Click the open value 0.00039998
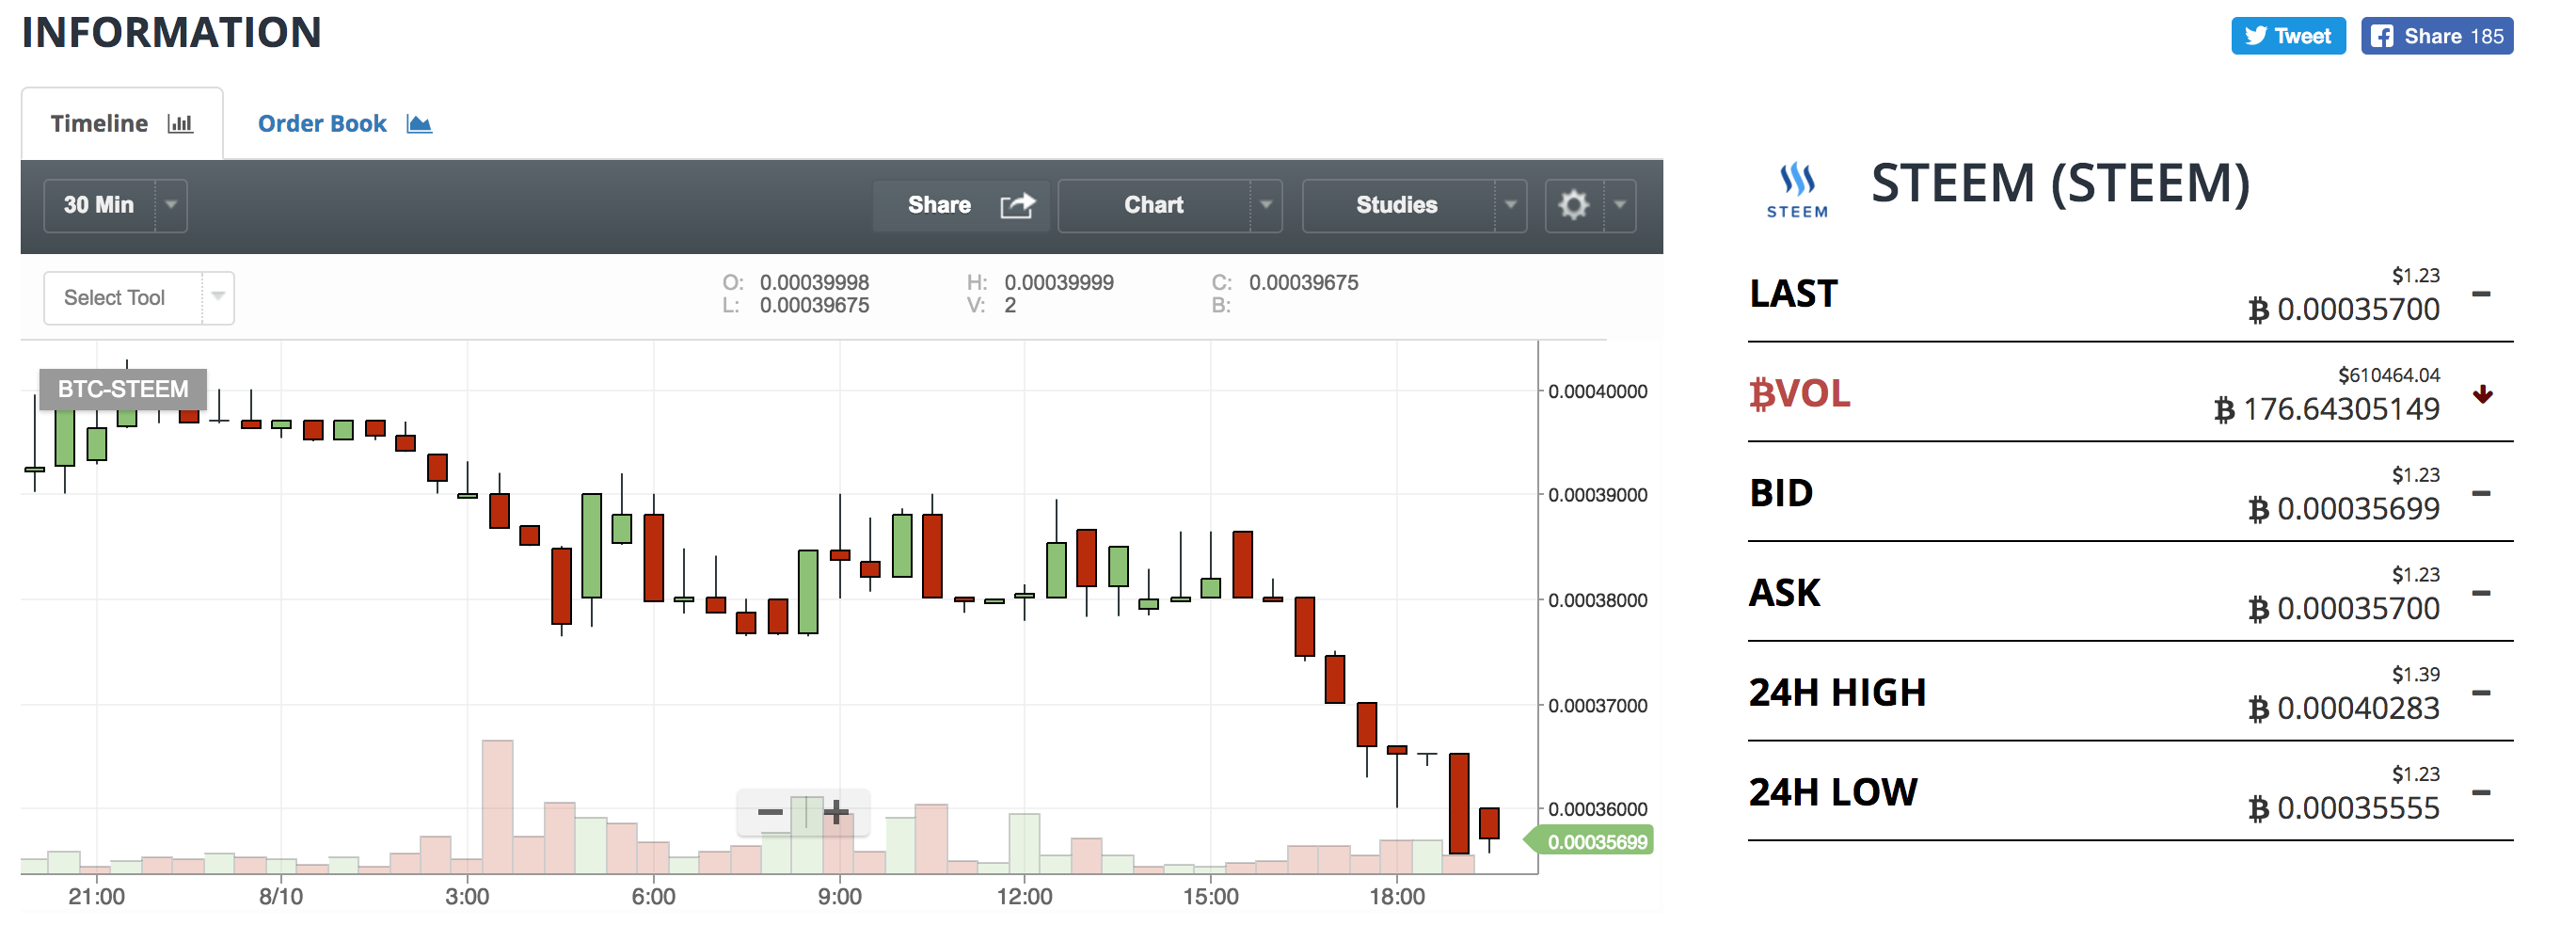The height and width of the screenshot is (941, 2576). [814, 283]
